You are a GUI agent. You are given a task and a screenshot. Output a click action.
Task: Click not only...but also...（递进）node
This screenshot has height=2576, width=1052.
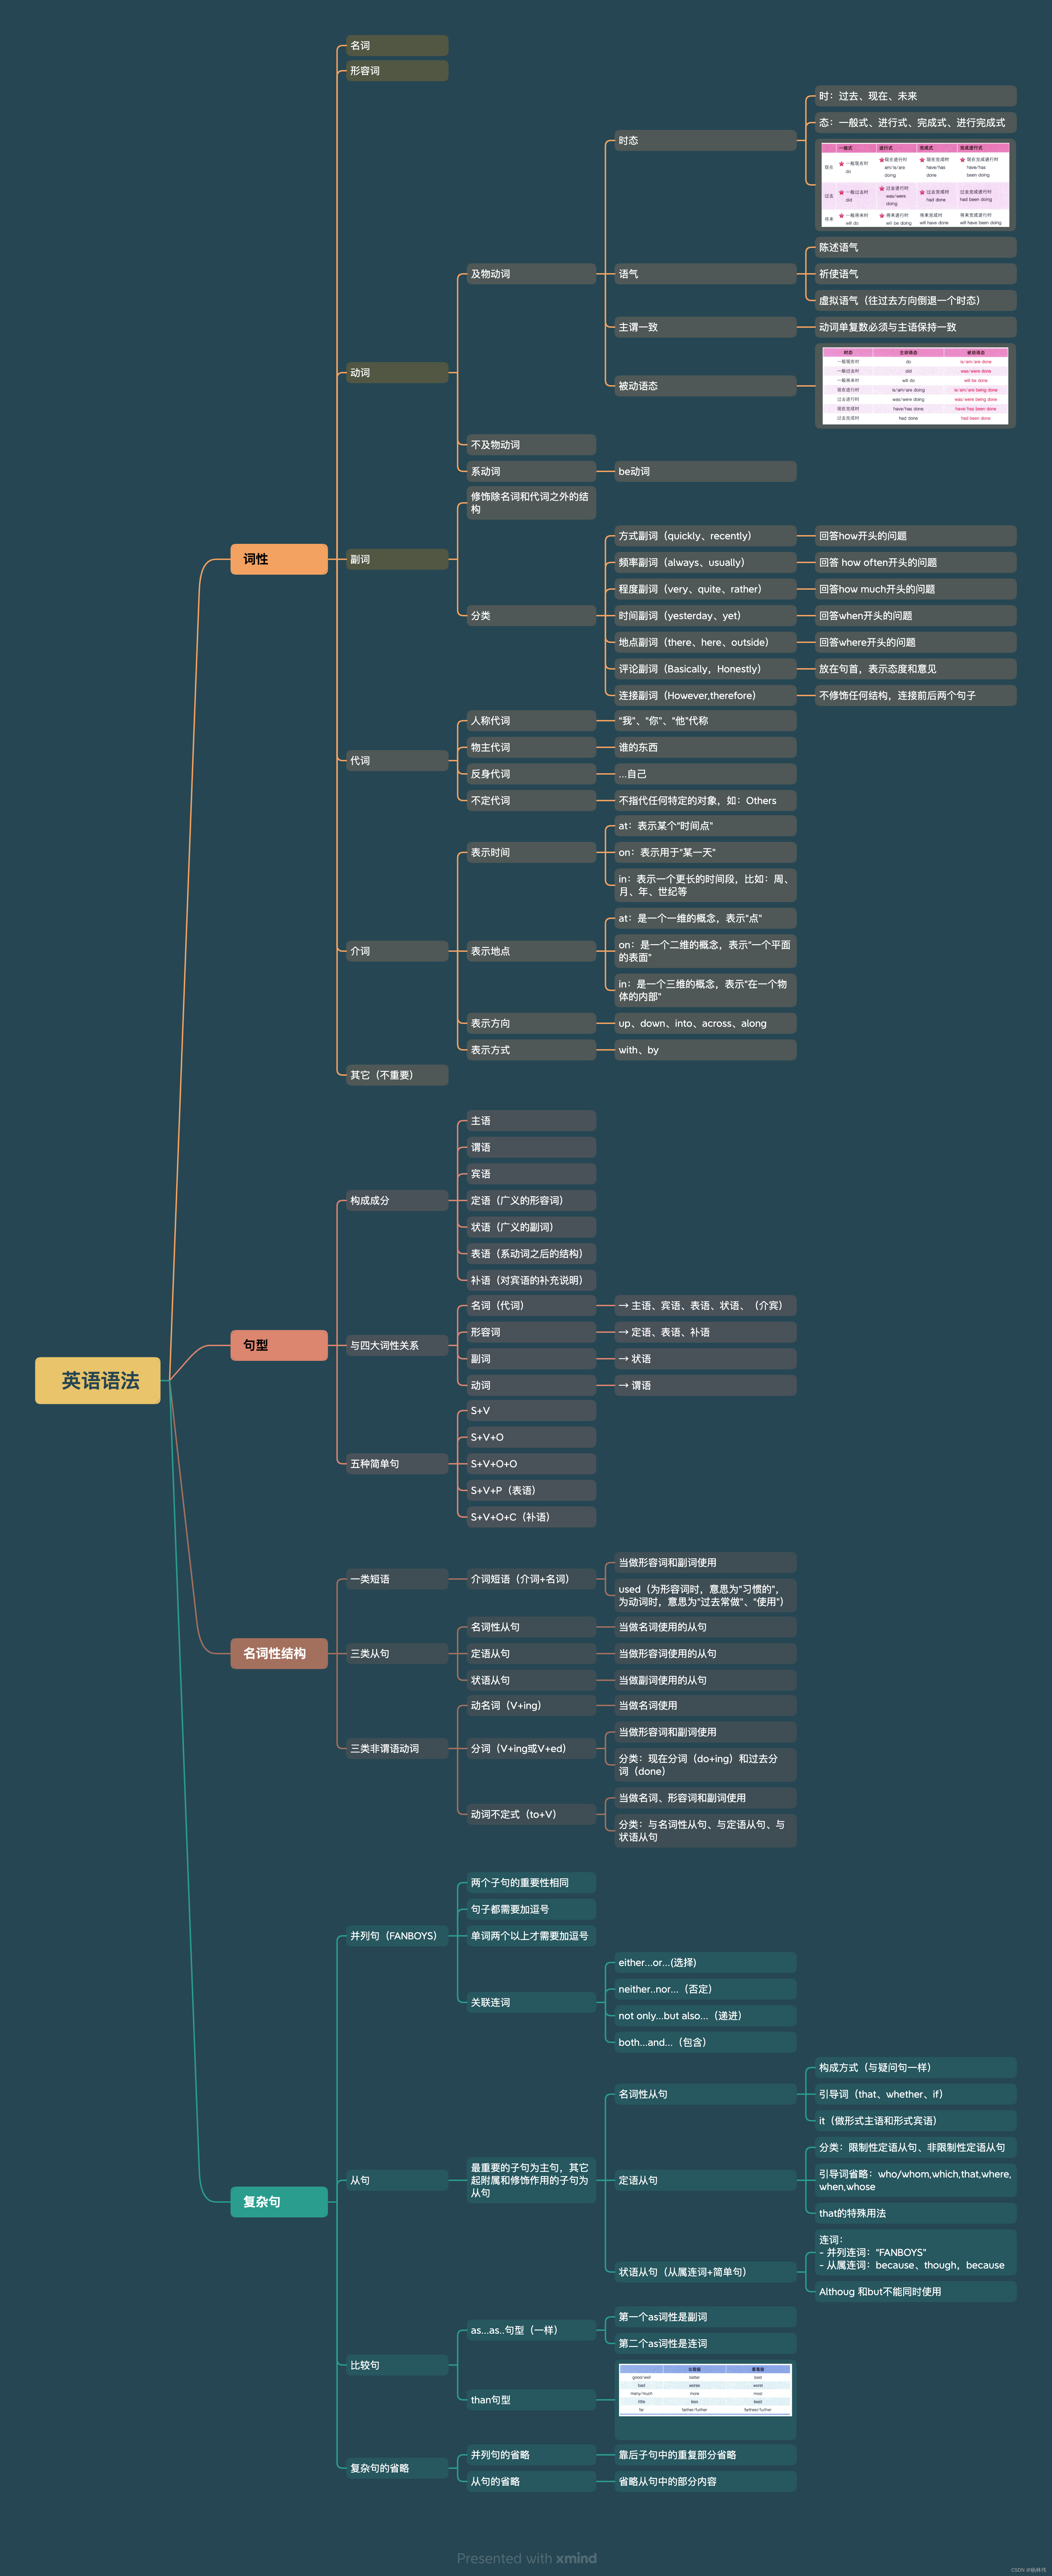[705, 2016]
